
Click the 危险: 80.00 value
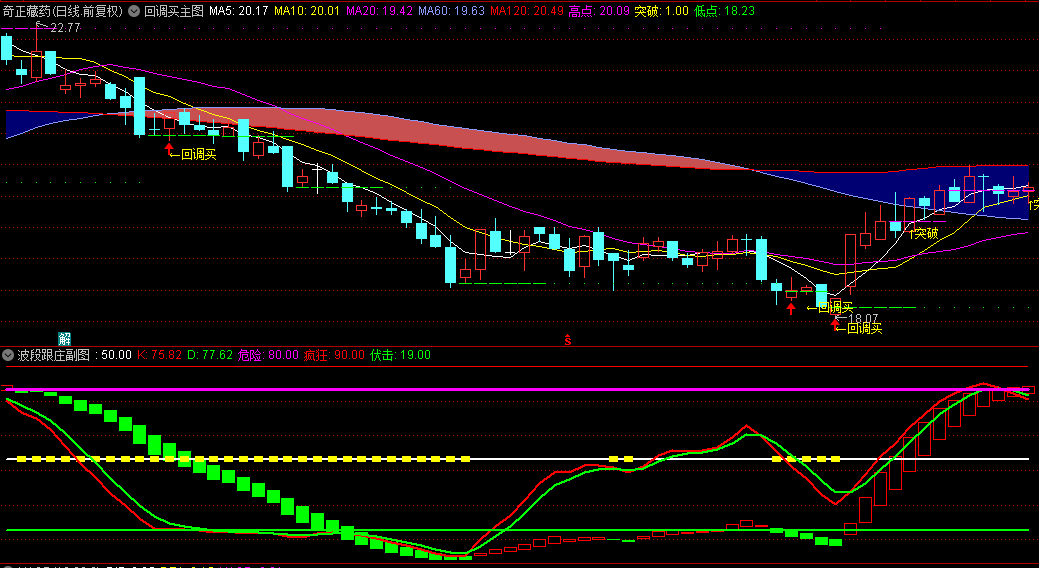click(268, 355)
